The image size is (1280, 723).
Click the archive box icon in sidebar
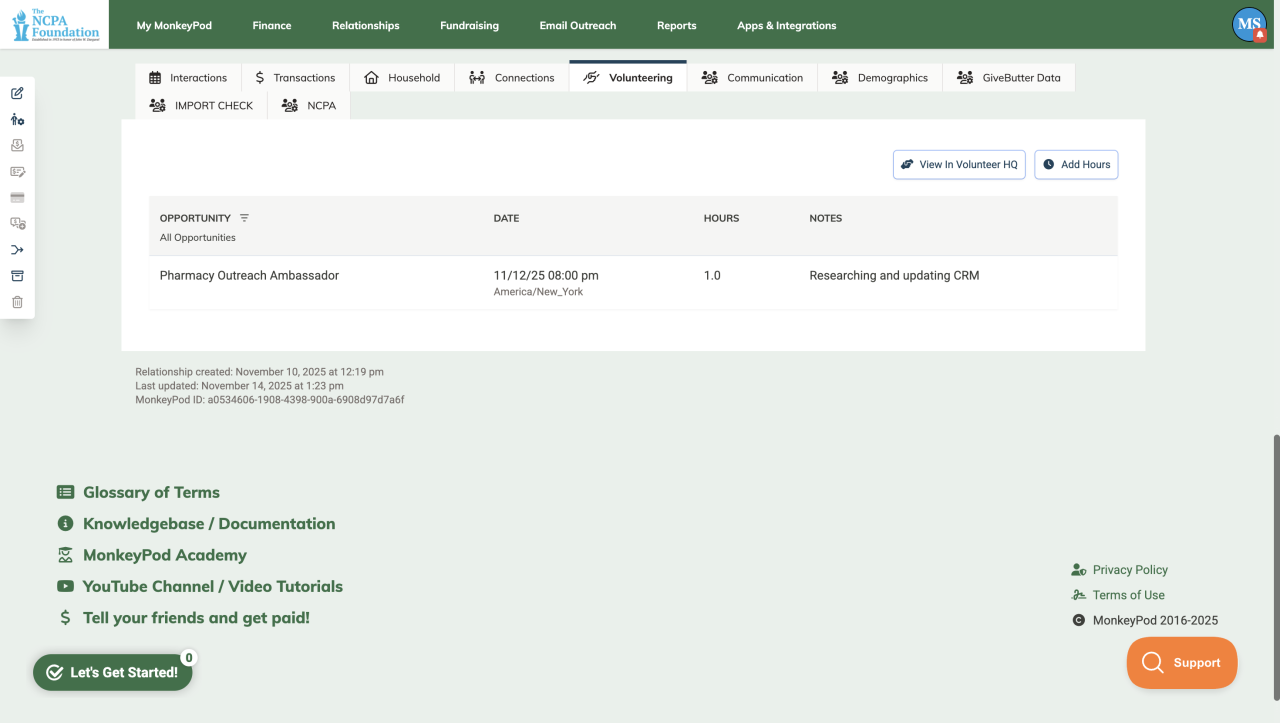[17, 276]
